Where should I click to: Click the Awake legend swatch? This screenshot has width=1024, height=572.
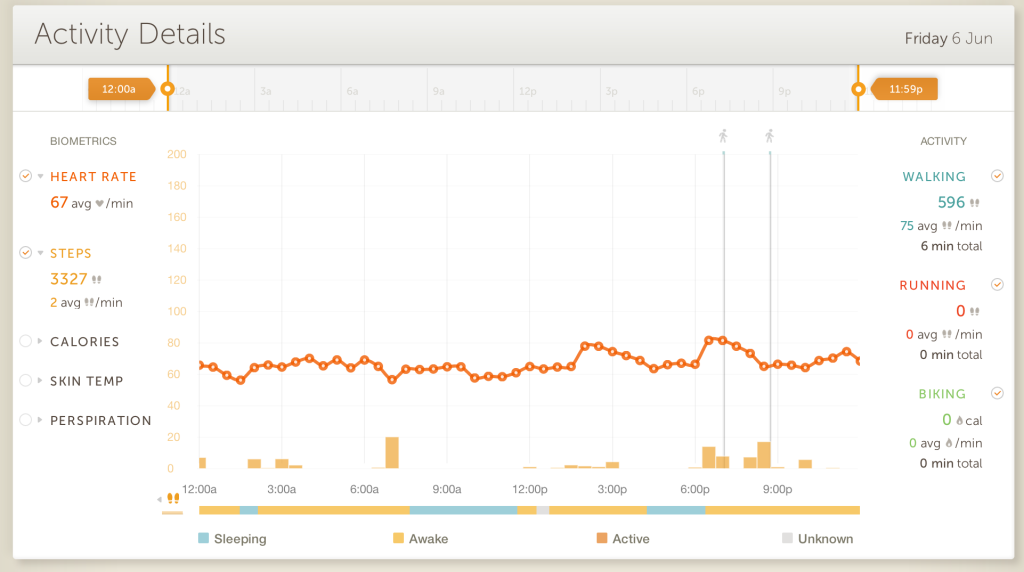(398, 538)
